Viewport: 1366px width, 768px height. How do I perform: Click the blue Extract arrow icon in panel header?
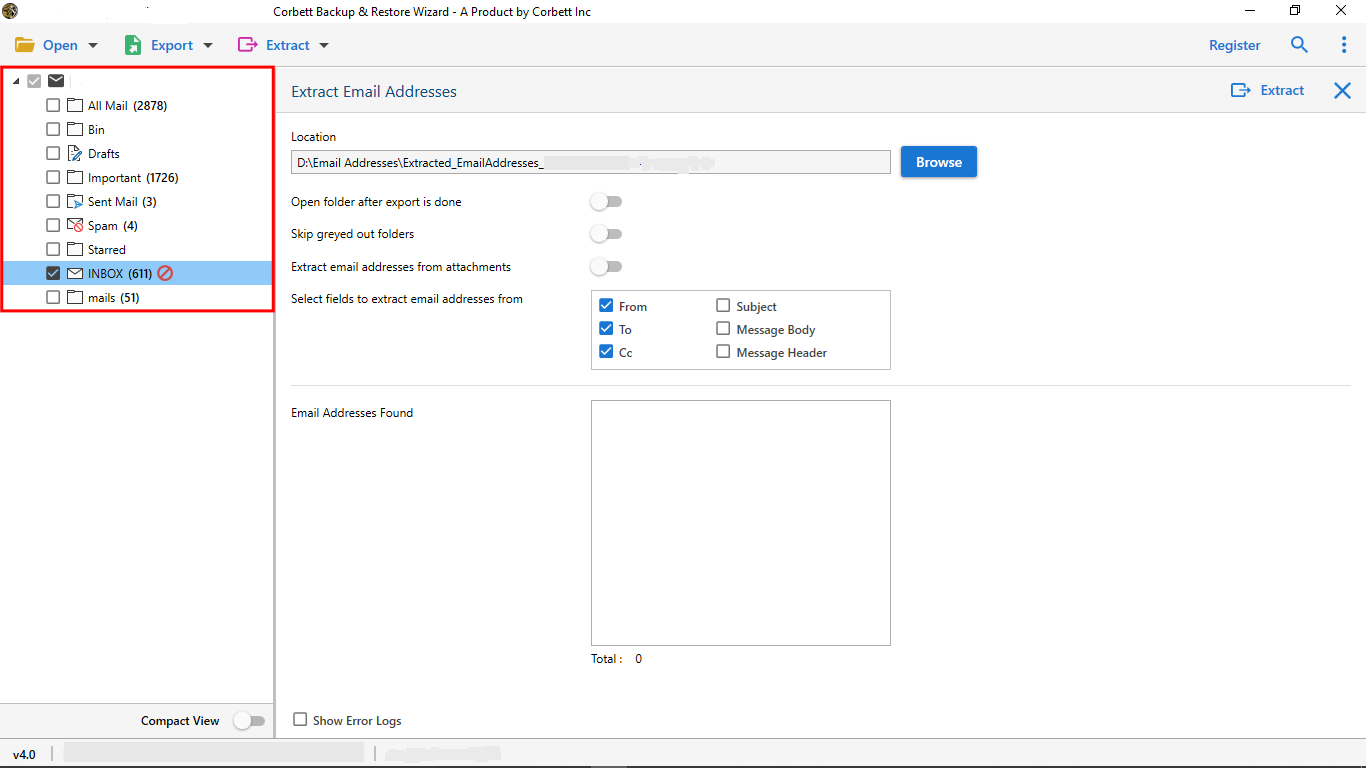(x=1241, y=90)
